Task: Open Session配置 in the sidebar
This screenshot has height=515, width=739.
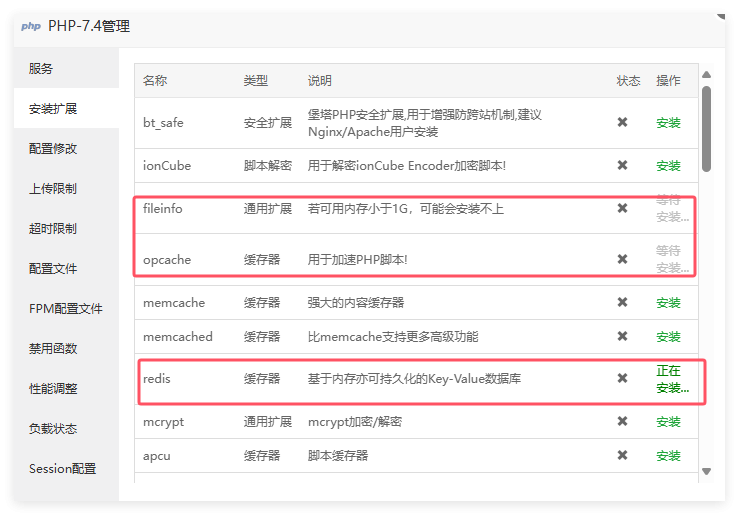Action: [62, 468]
